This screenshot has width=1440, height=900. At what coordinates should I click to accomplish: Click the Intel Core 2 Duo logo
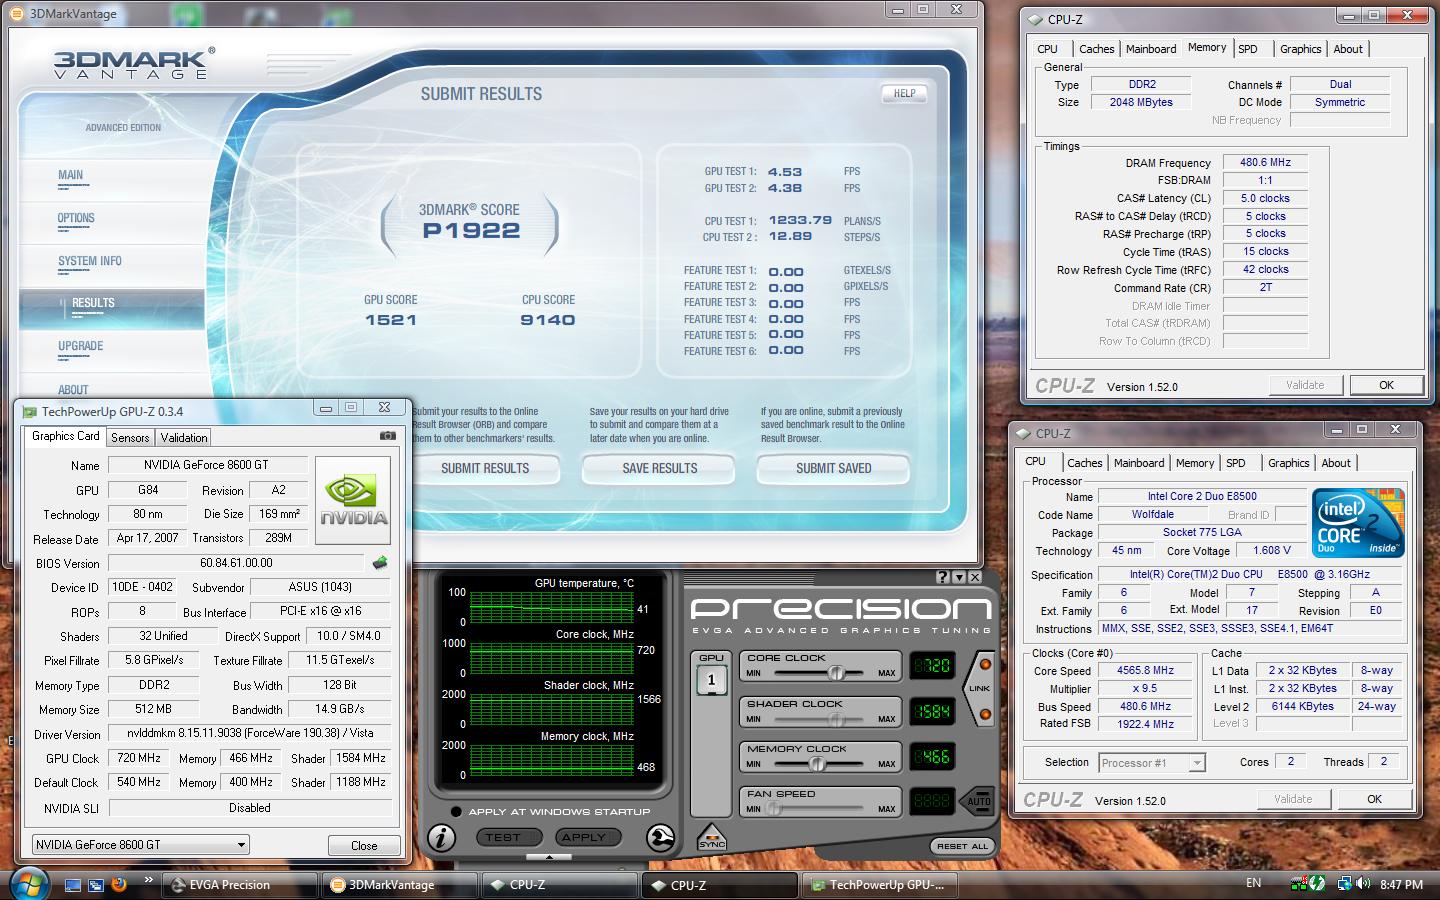[1359, 523]
